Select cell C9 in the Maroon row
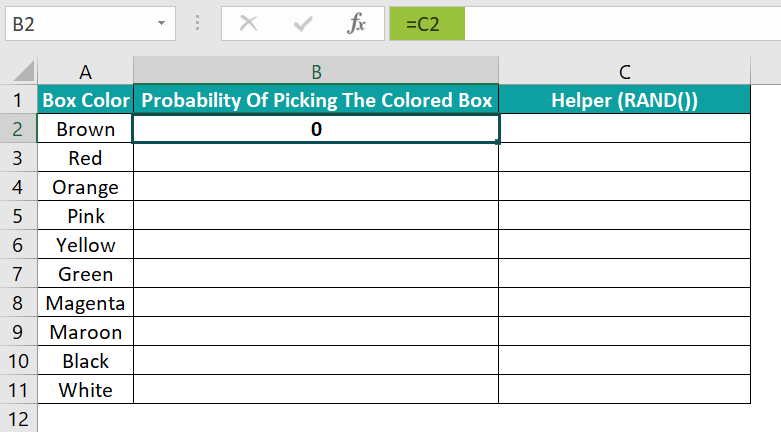This screenshot has width=781, height=432. (x=625, y=331)
